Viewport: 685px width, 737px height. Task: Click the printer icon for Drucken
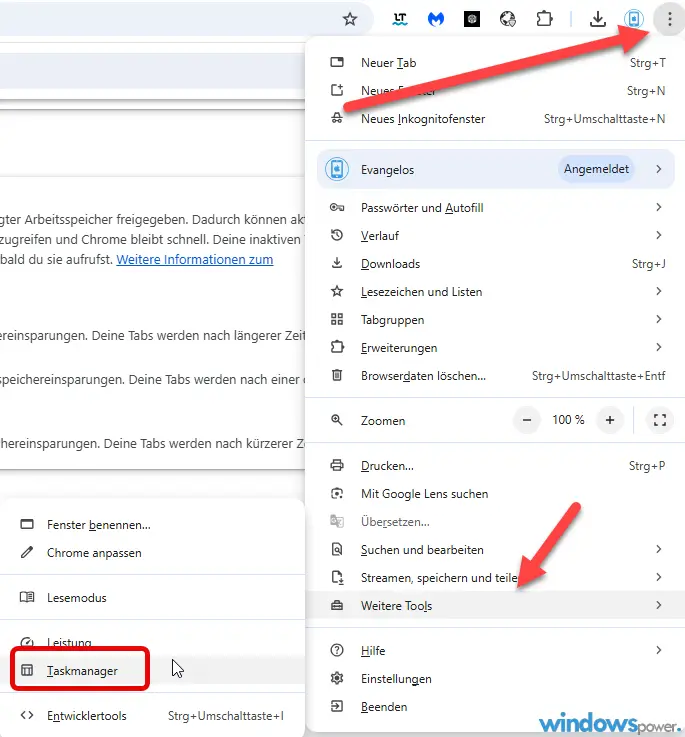[337, 465]
